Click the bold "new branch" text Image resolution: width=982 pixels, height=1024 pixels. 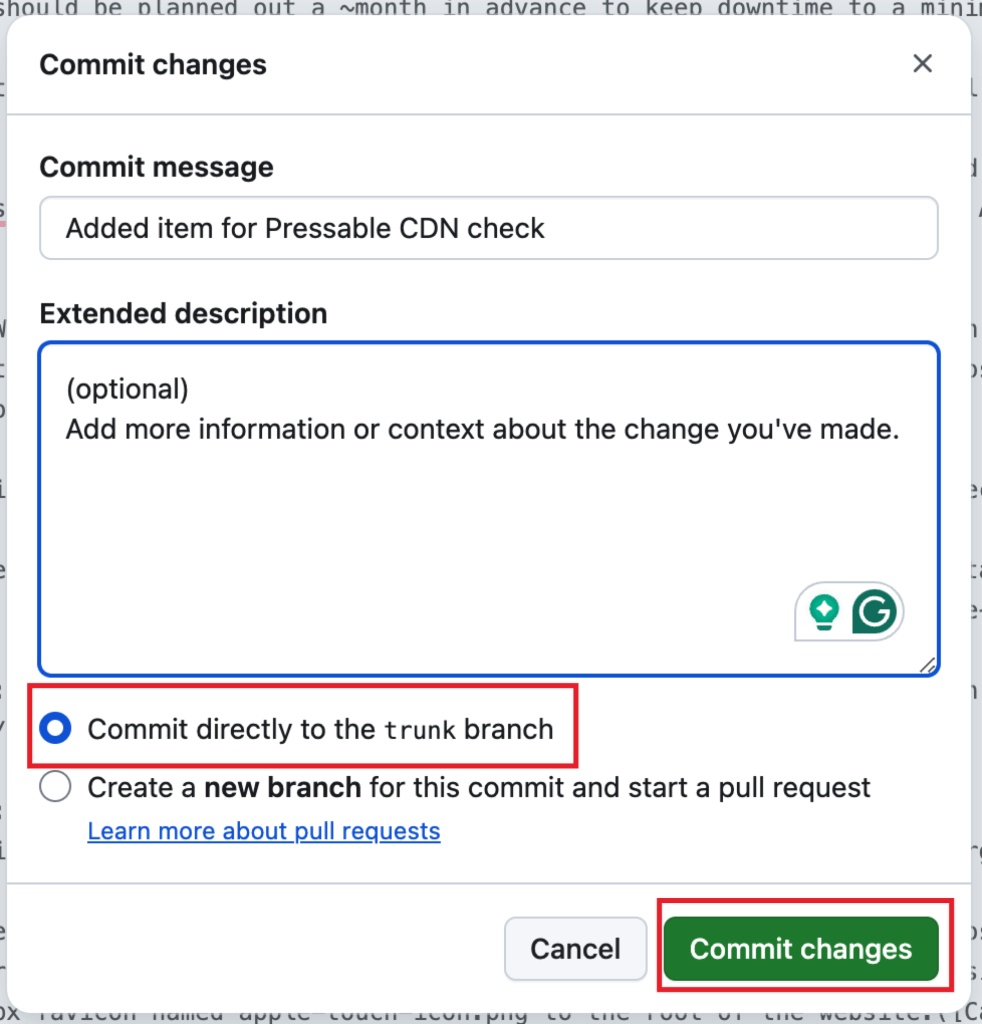click(x=282, y=788)
